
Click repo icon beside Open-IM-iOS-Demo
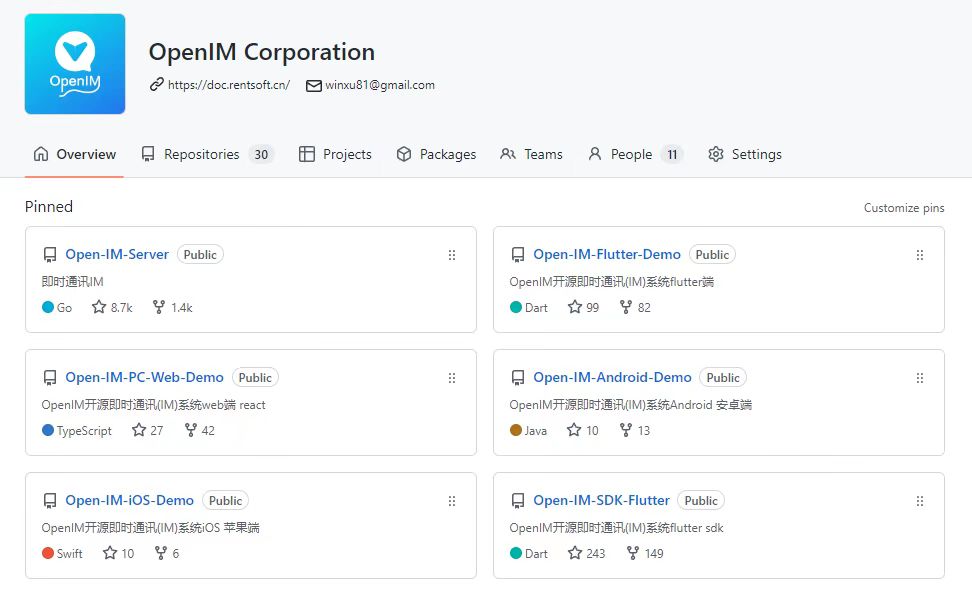(50, 501)
